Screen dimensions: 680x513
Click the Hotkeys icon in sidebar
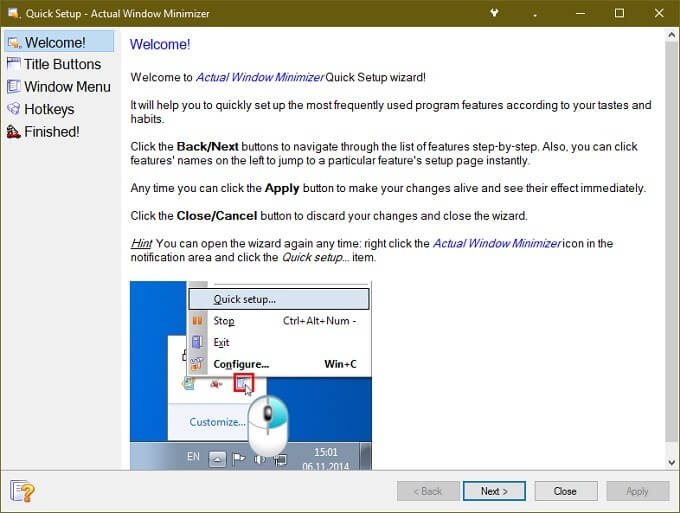[x=14, y=108]
